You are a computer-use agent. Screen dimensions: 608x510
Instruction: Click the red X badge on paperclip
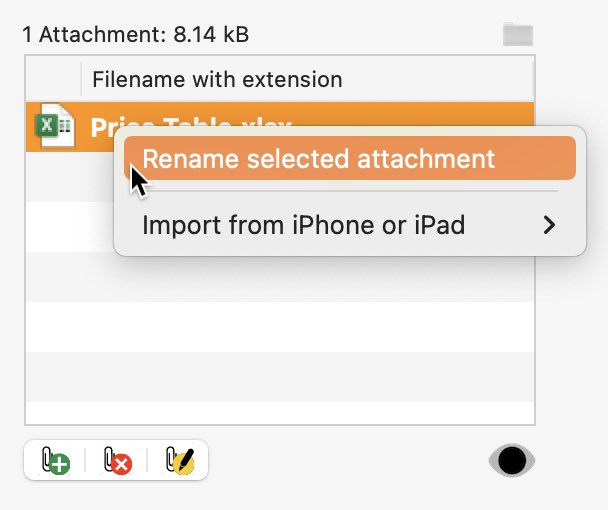click(122, 464)
